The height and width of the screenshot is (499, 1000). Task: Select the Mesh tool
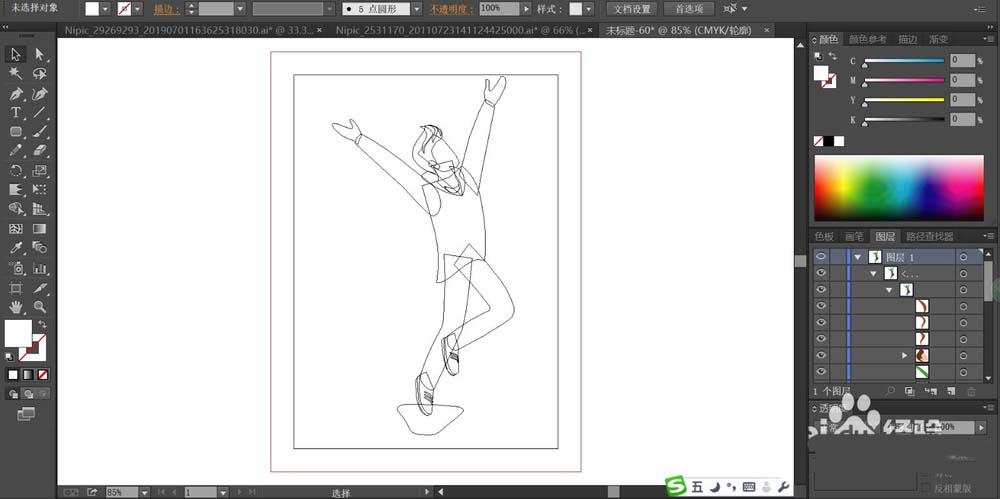tap(16, 229)
